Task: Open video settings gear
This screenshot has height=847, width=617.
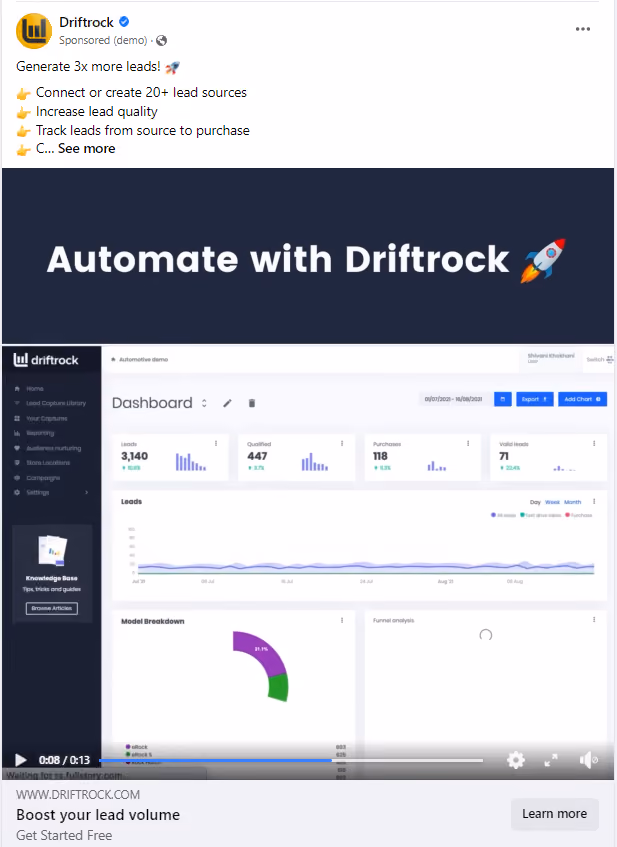Action: tap(516, 760)
